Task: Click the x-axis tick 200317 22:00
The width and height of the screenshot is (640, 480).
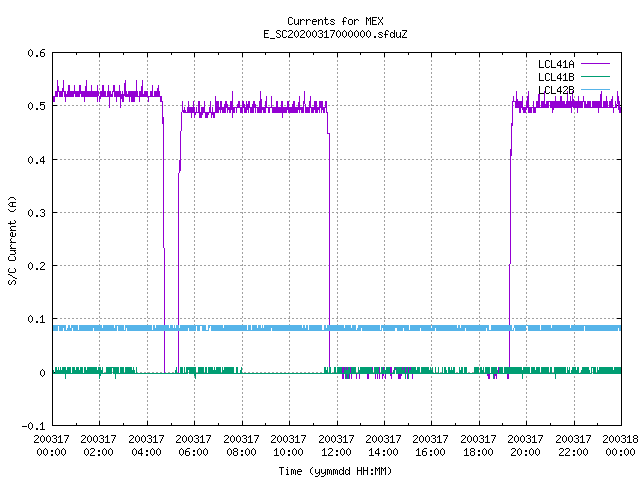Action: point(573,445)
